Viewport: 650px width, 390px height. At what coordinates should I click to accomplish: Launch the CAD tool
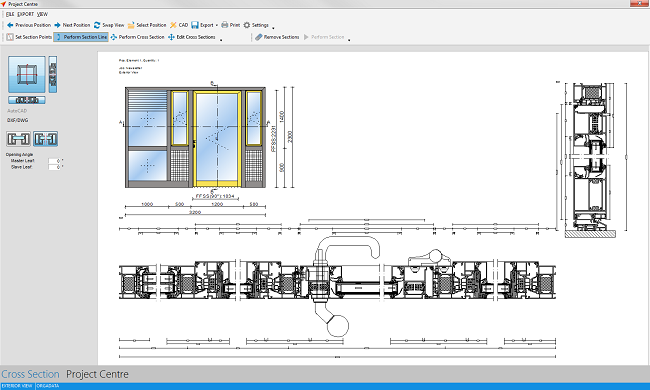pos(179,25)
